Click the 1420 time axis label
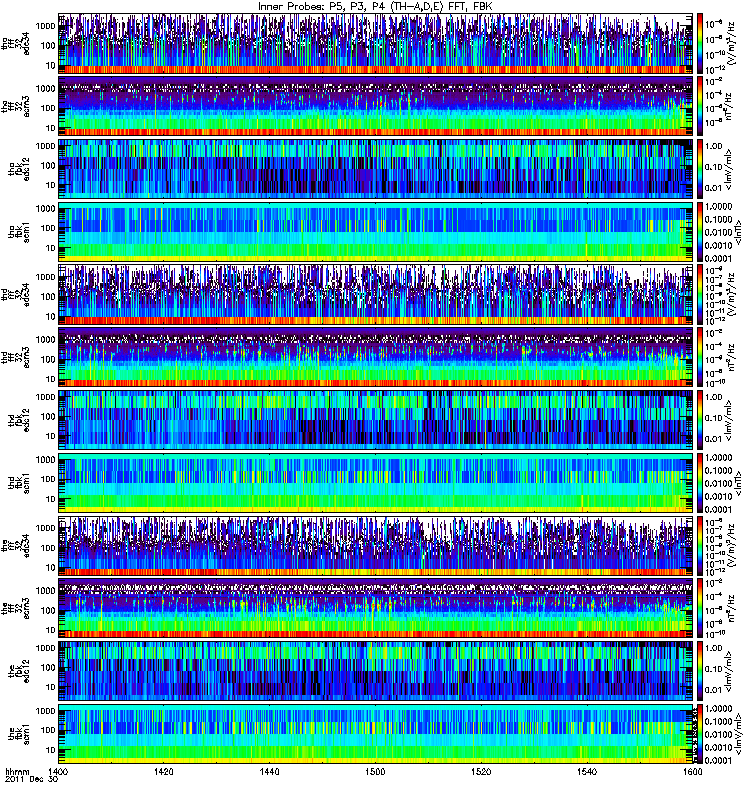Viewport: 750px width, 800px height. coord(163,771)
